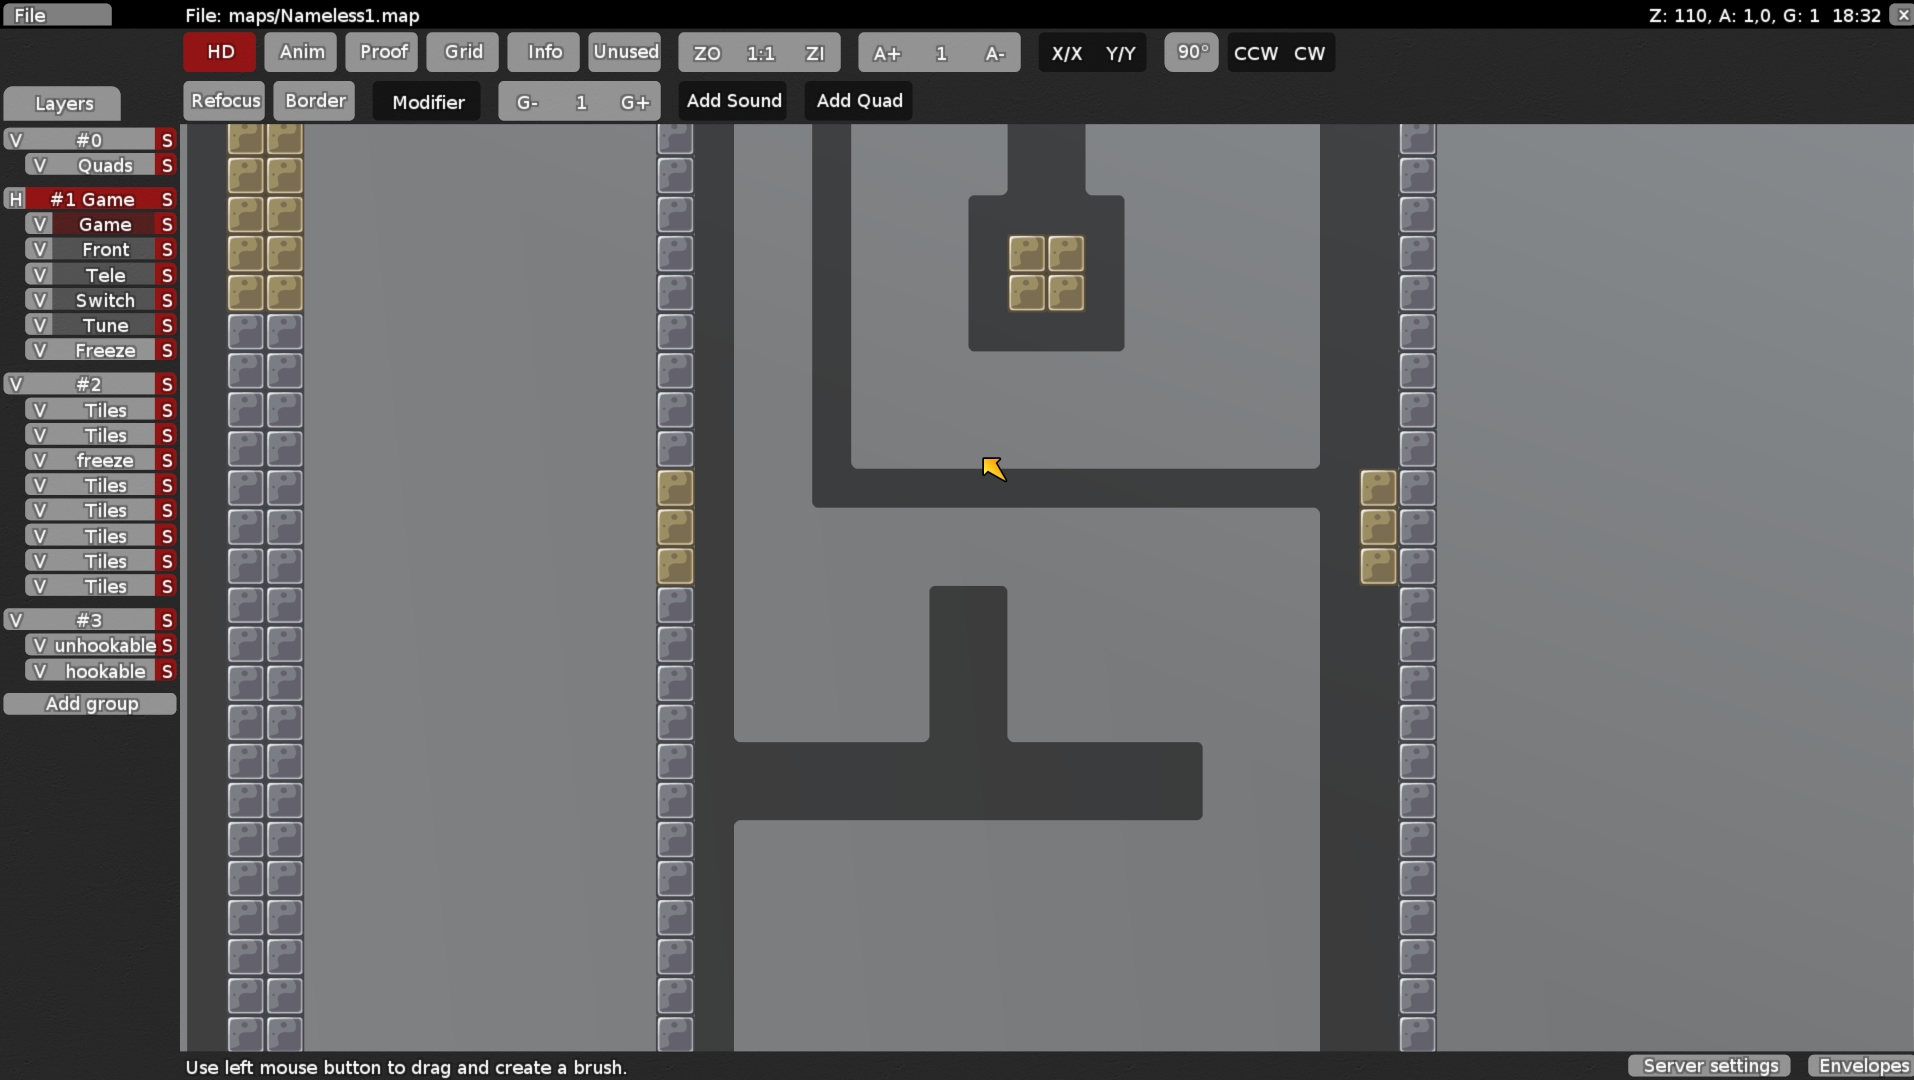Increase grid size with G+
The width and height of the screenshot is (1914, 1080).
point(636,101)
